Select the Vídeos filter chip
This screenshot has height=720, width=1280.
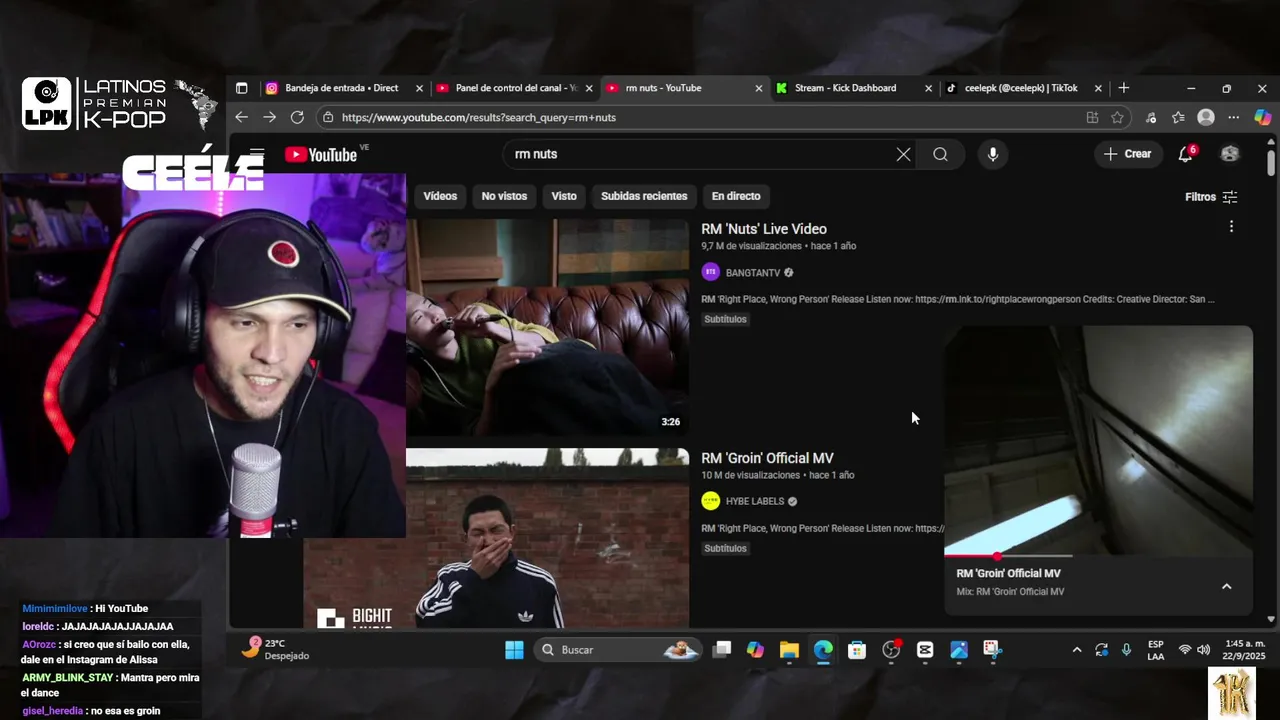[x=440, y=196]
